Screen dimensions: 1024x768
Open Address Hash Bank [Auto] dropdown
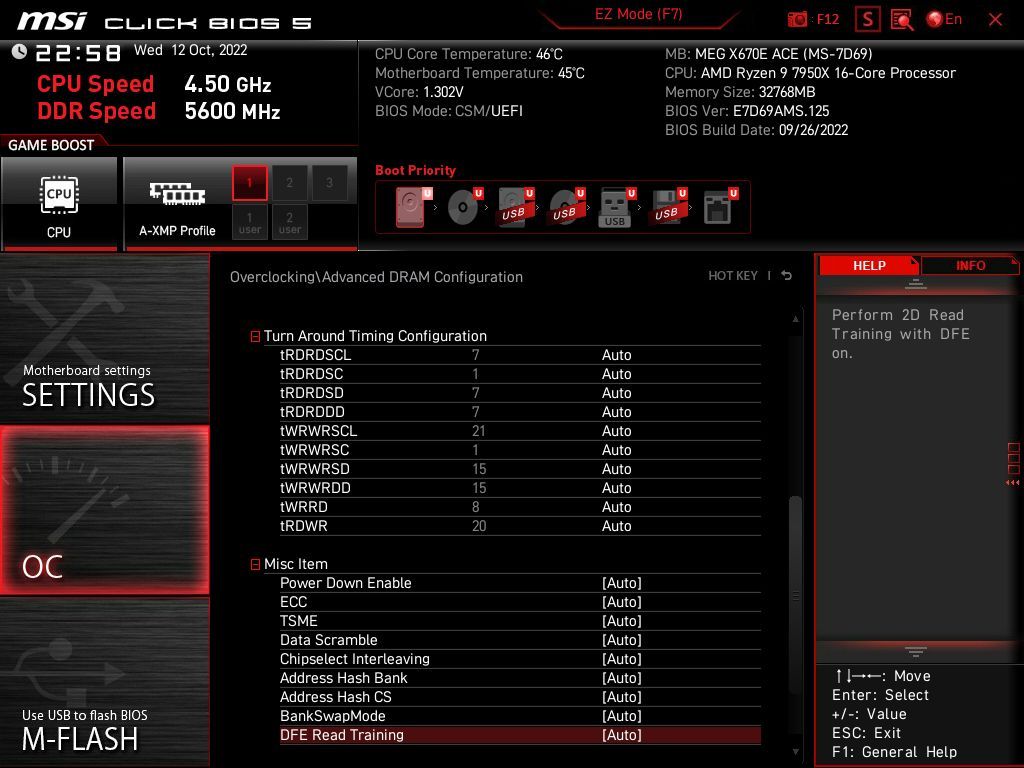pyautogui.click(x=622, y=678)
